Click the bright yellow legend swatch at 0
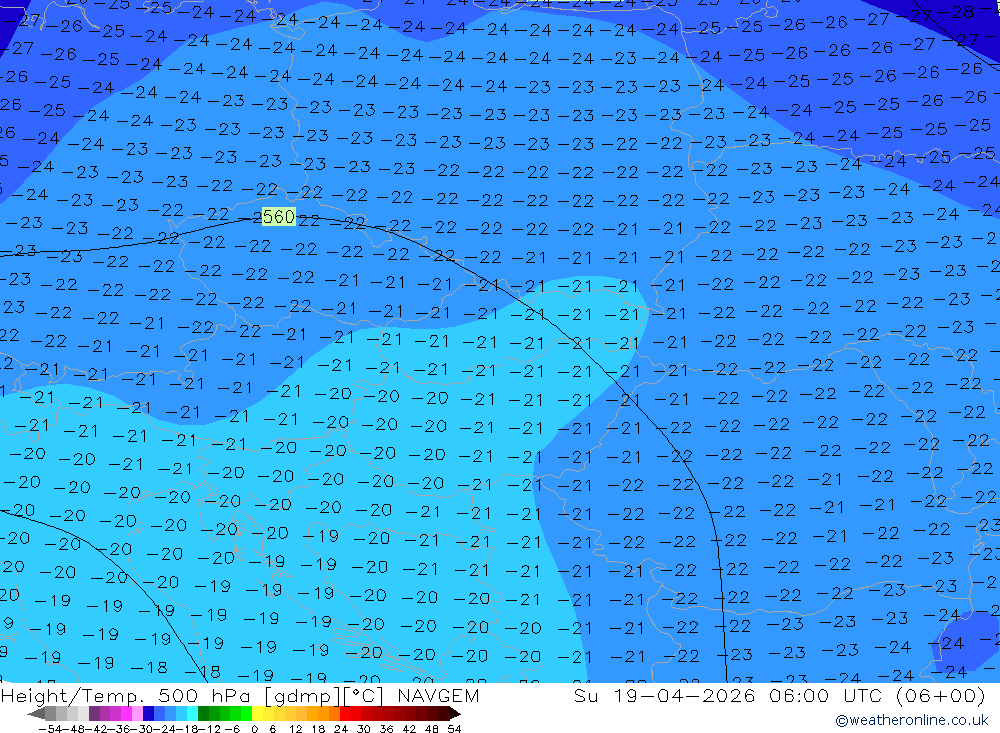 coord(257,714)
